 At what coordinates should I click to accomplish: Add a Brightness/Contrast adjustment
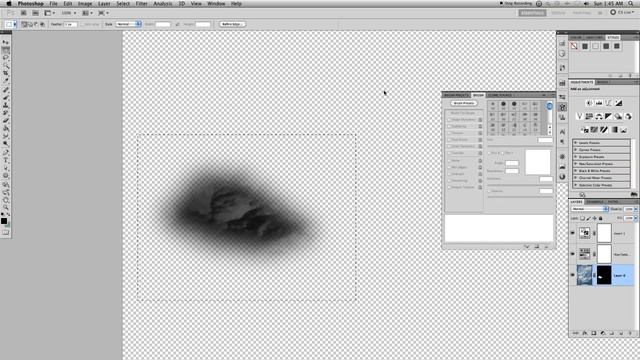pyautogui.click(x=589, y=103)
